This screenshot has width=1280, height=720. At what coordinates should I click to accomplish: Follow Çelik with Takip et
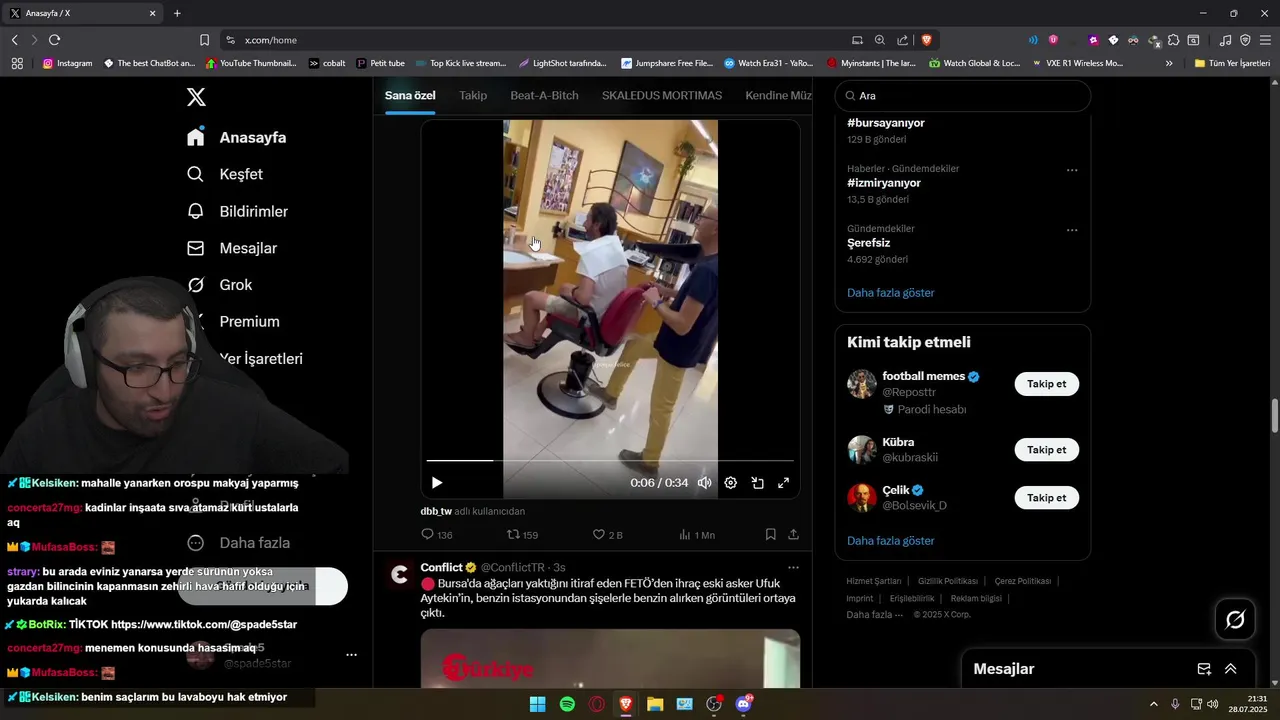[1047, 498]
